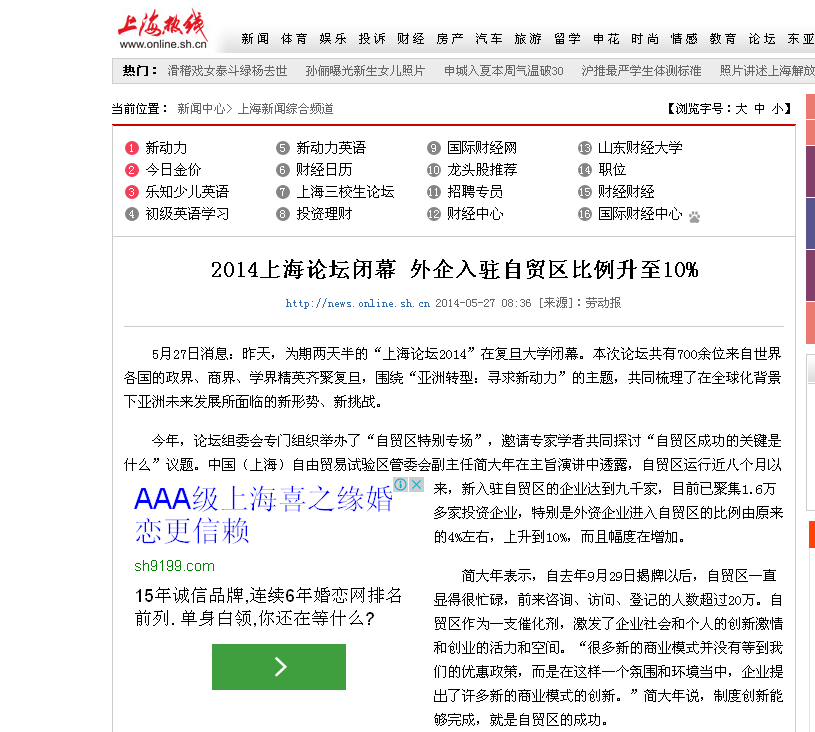Open hot topic 孙俪曝光新生女儿照片
The width and height of the screenshot is (815, 732).
365,71
